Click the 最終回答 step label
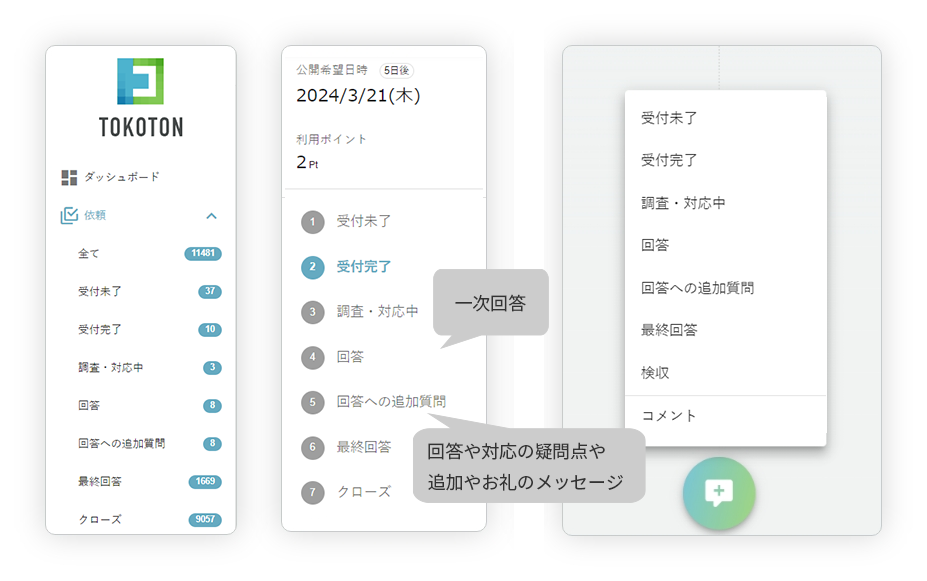 coord(364,447)
